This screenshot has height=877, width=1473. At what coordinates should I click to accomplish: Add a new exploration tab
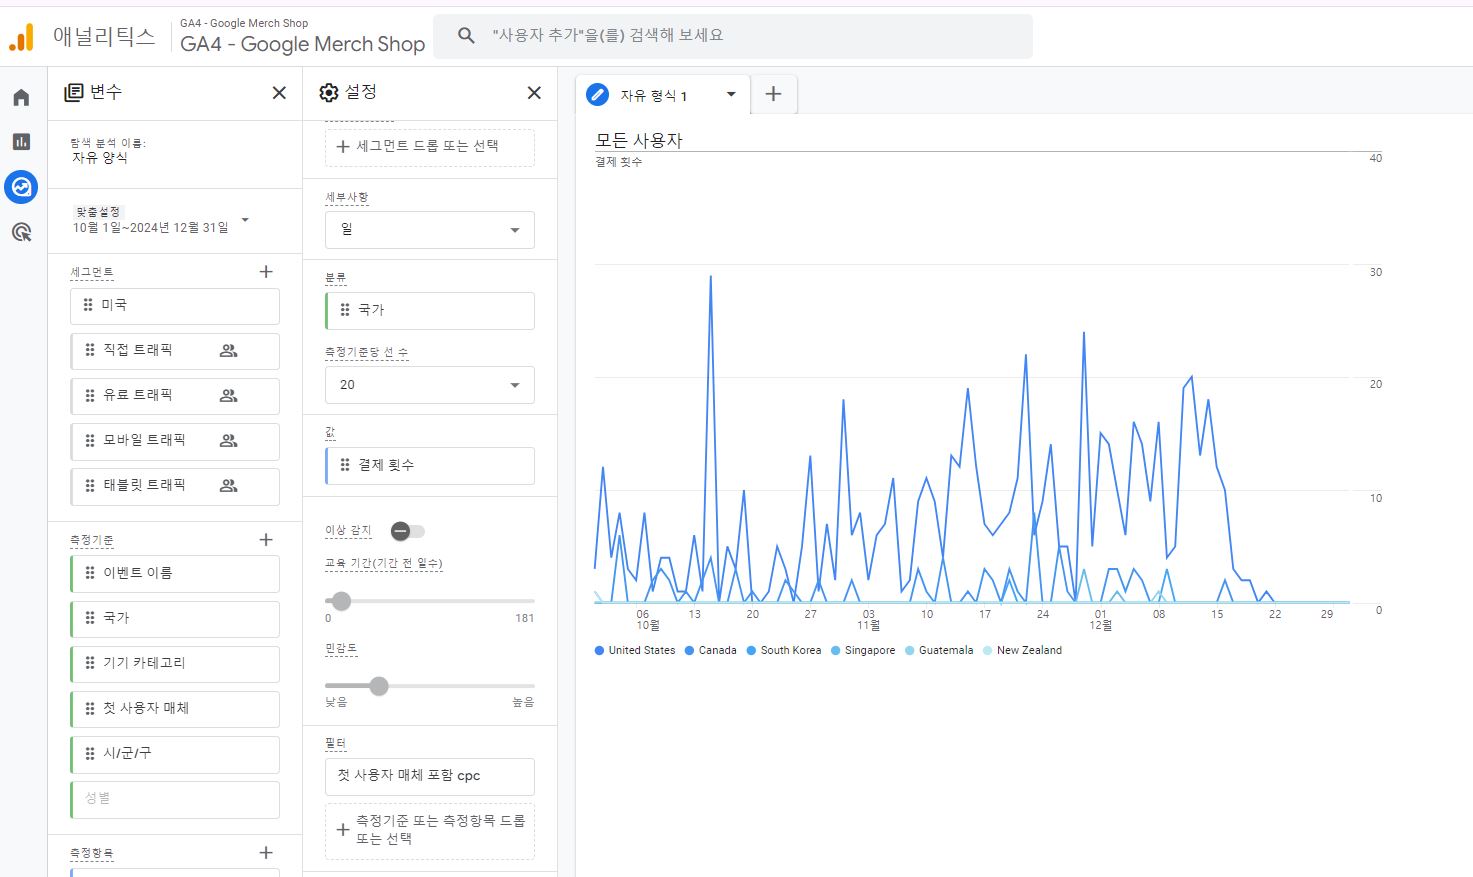pyautogui.click(x=773, y=94)
